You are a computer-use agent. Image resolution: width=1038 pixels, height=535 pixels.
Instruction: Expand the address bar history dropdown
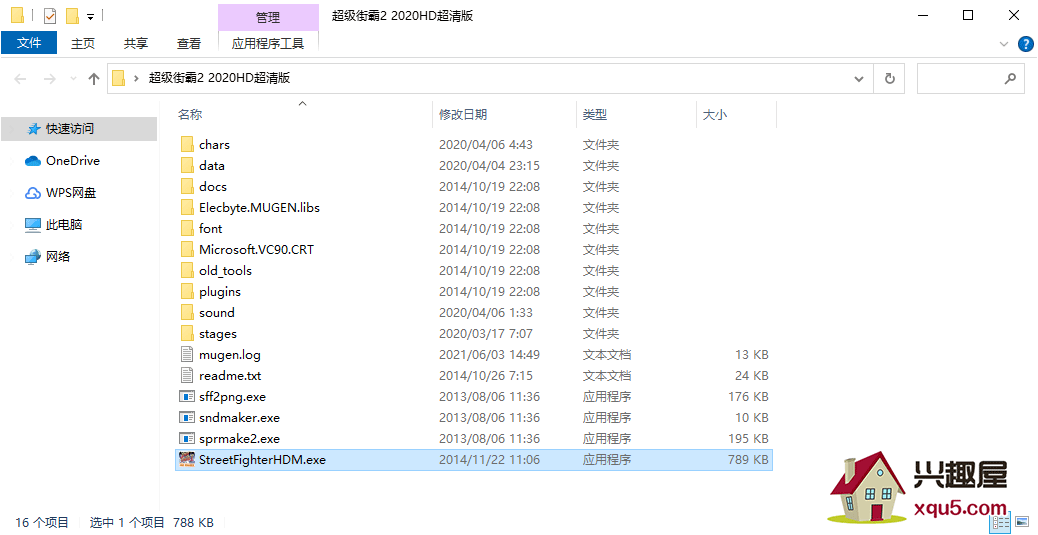pos(859,78)
